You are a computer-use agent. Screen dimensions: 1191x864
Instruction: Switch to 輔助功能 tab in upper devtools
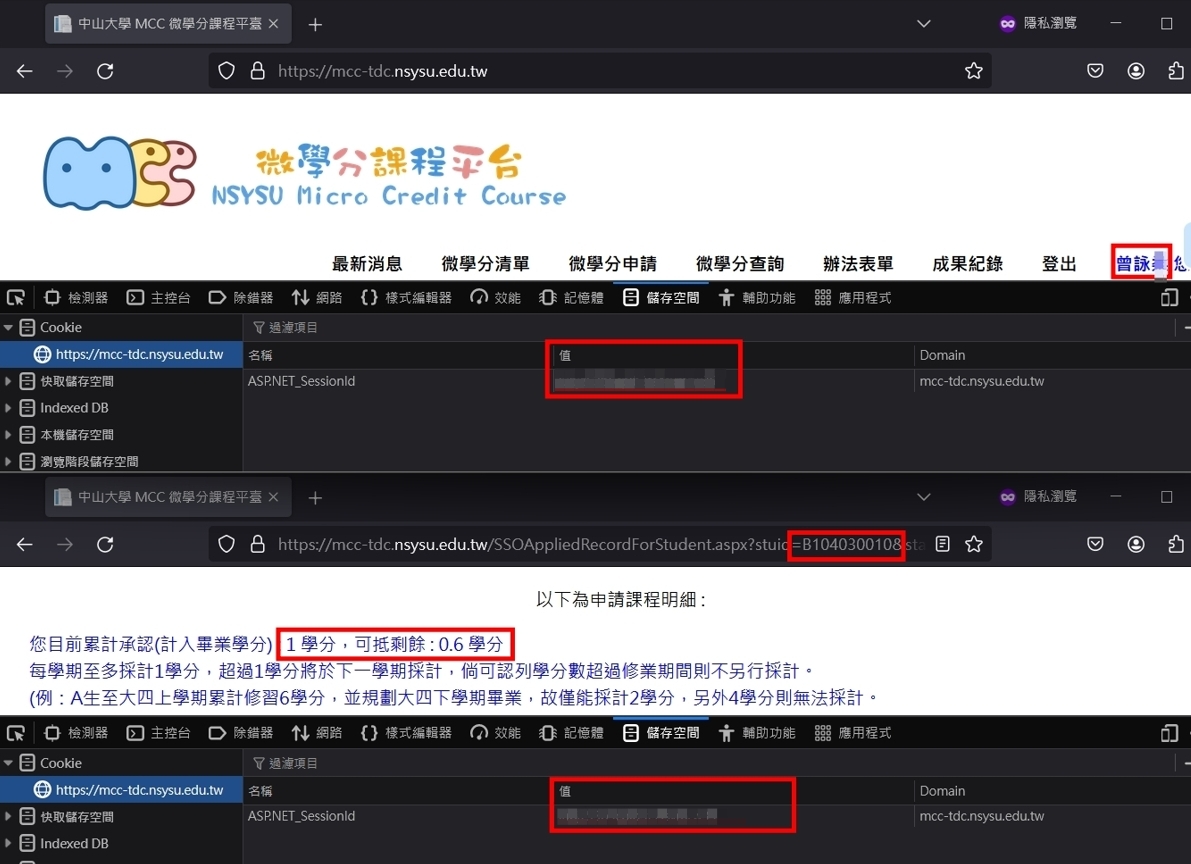[x=757, y=297]
